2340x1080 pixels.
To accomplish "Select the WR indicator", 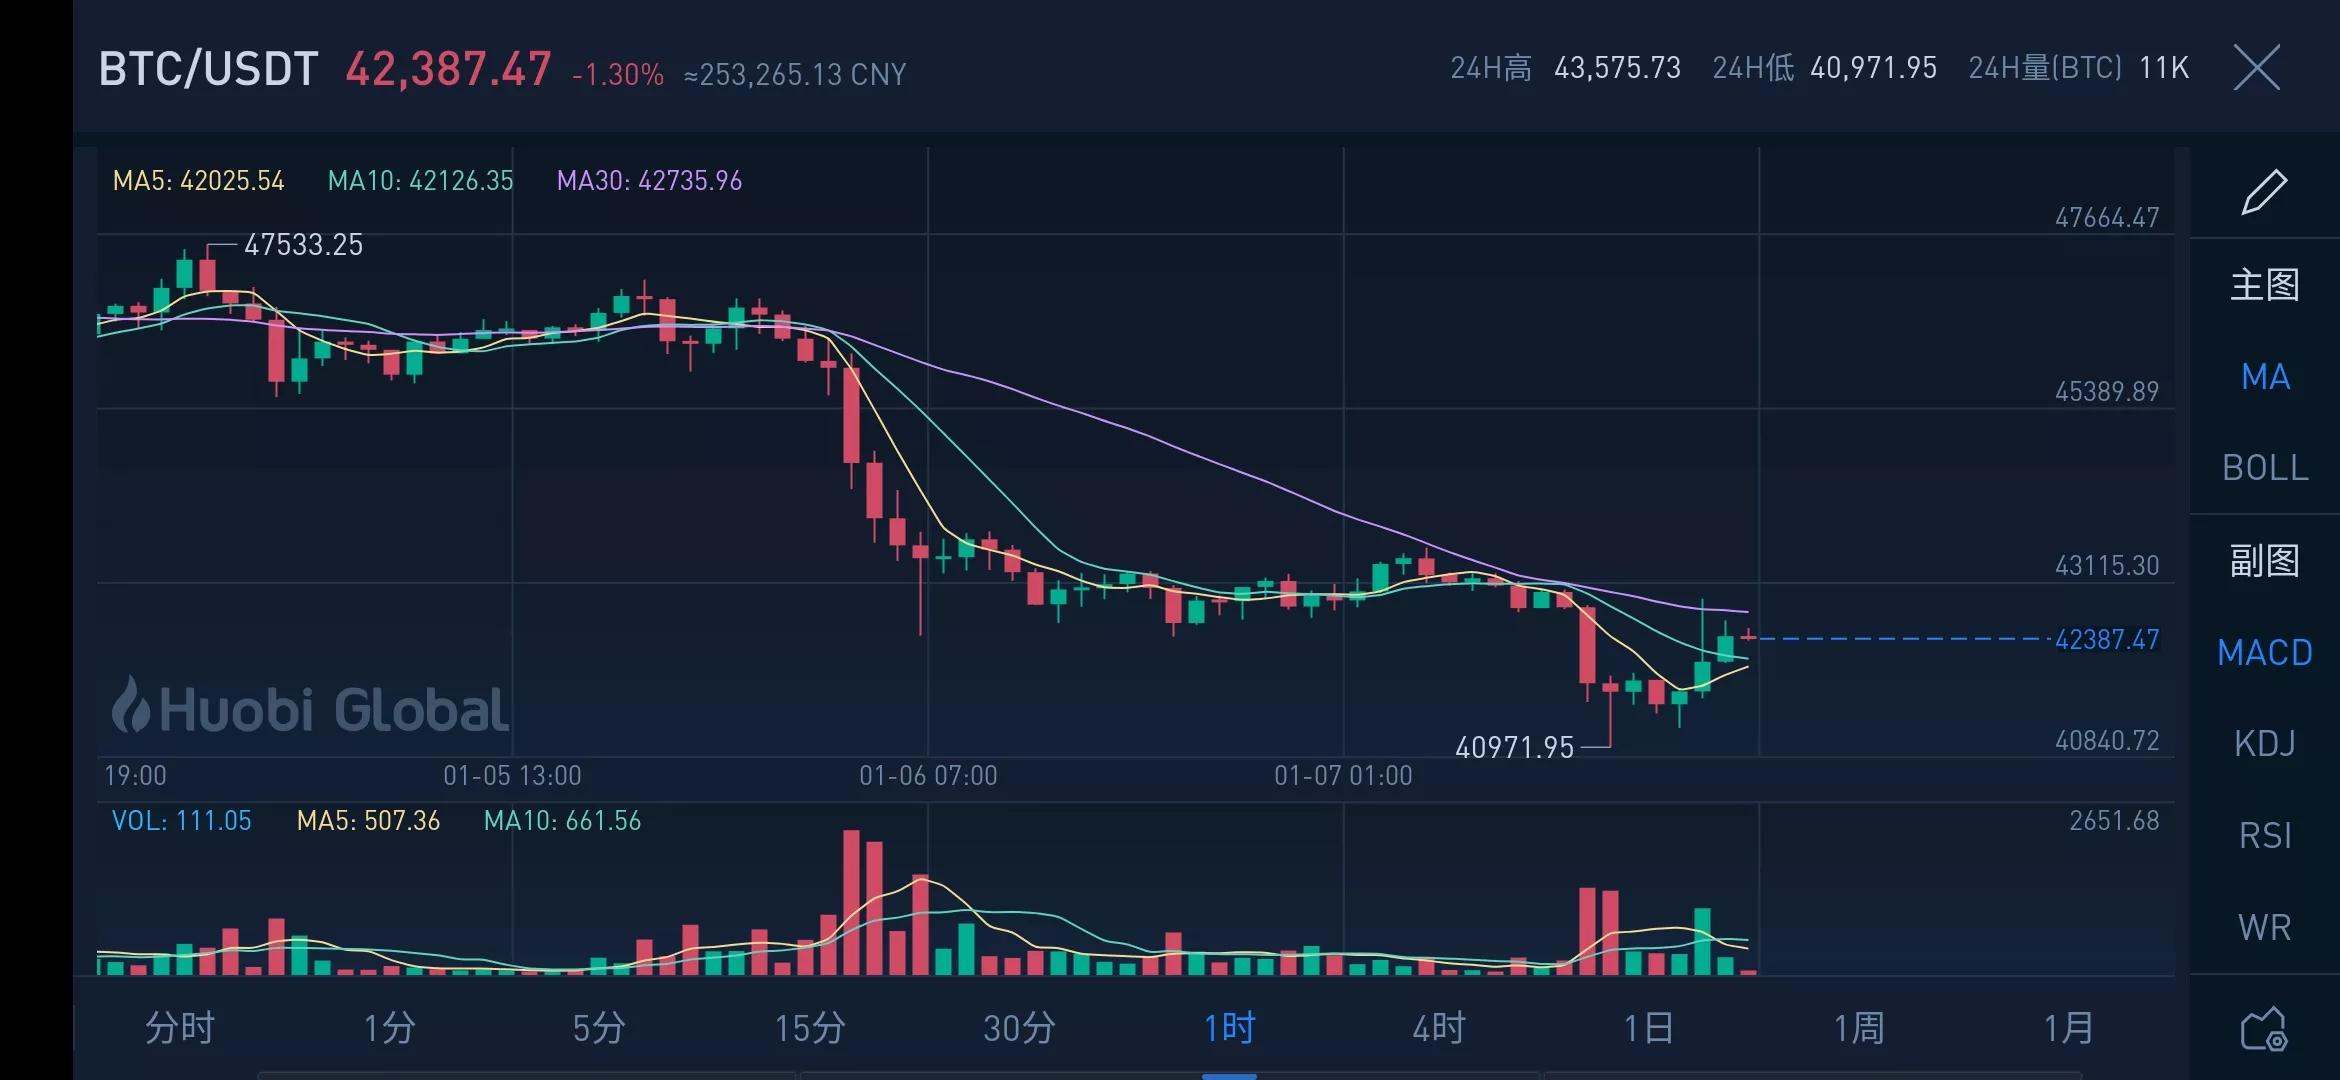I will click(x=2264, y=926).
